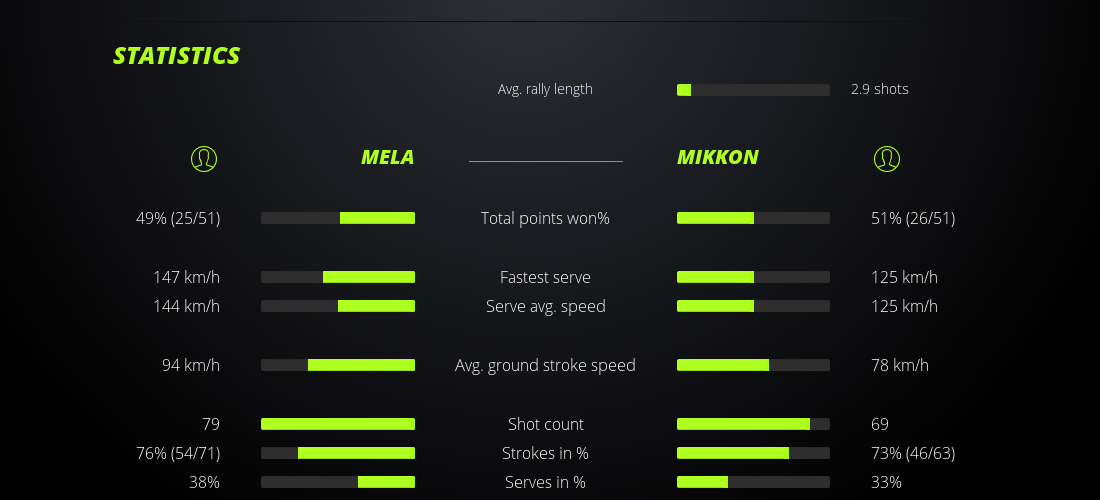The image size is (1100, 500).
Task: Click the Mela player profile icon
Action: click(x=203, y=158)
